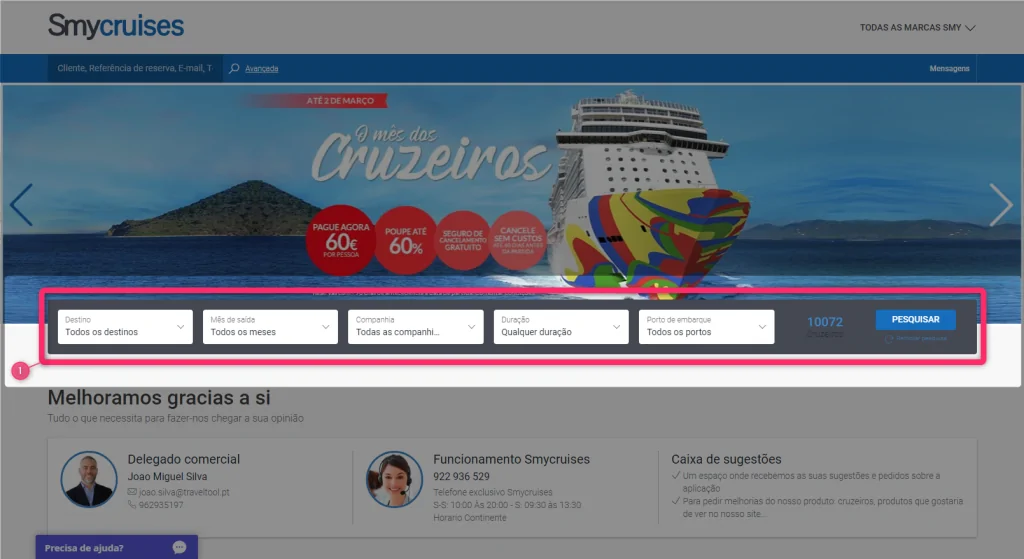Select the Duração dropdown
This screenshot has height=559, width=1024.
point(561,327)
